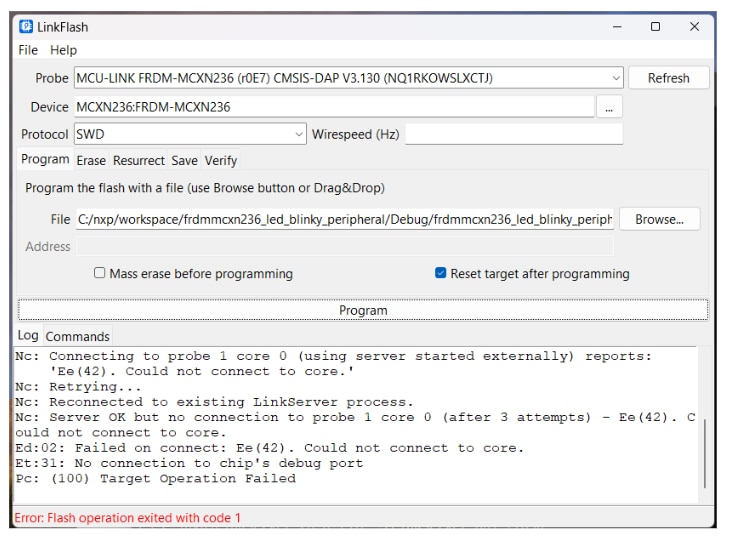The width and height of the screenshot is (729, 541).
Task: Enable Mass erase before programming checkbox
Action: [x=99, y=273]
